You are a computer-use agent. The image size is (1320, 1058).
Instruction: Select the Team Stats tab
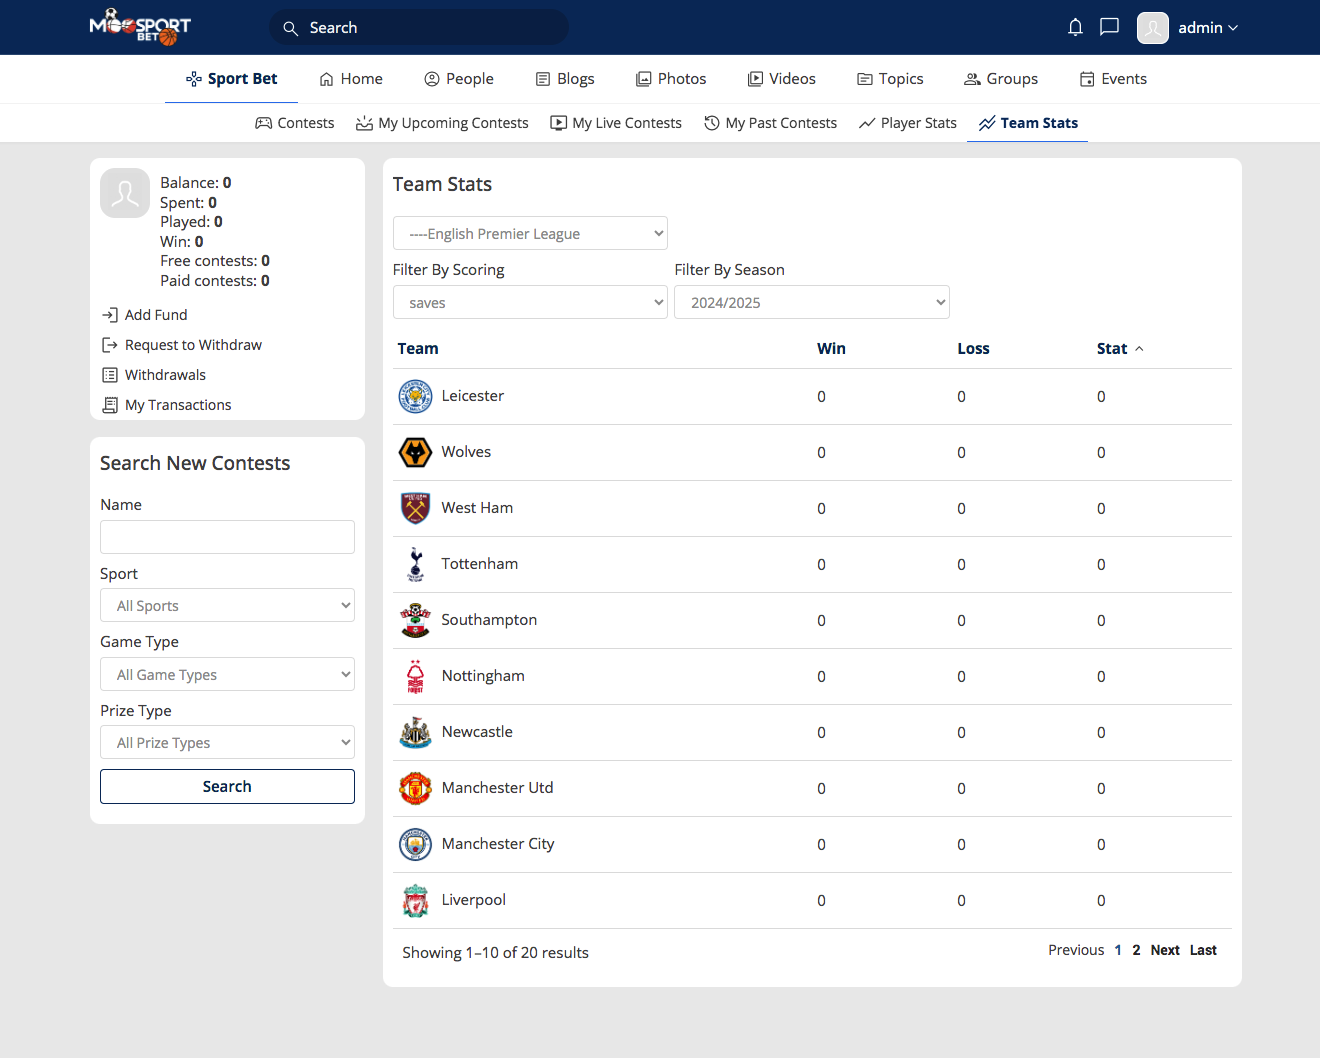tap(1028, 123)
